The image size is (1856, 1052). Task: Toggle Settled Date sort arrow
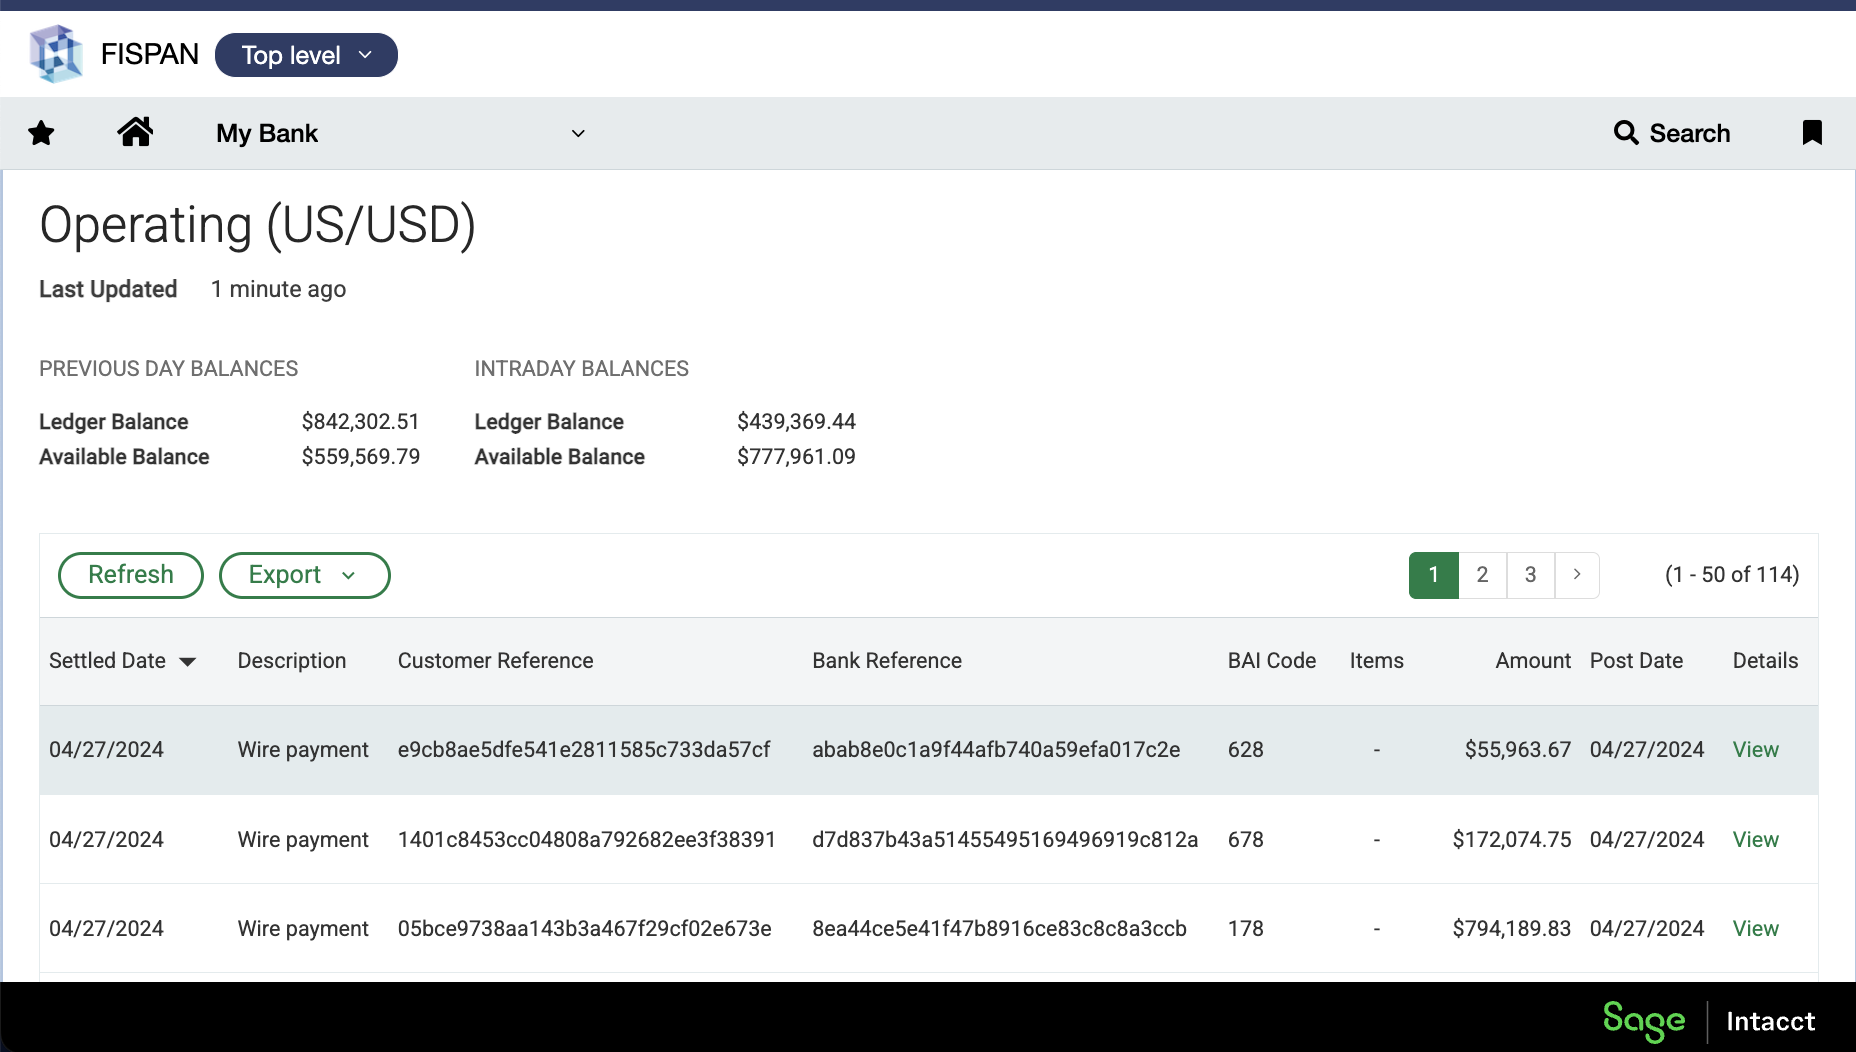(187, 662)
